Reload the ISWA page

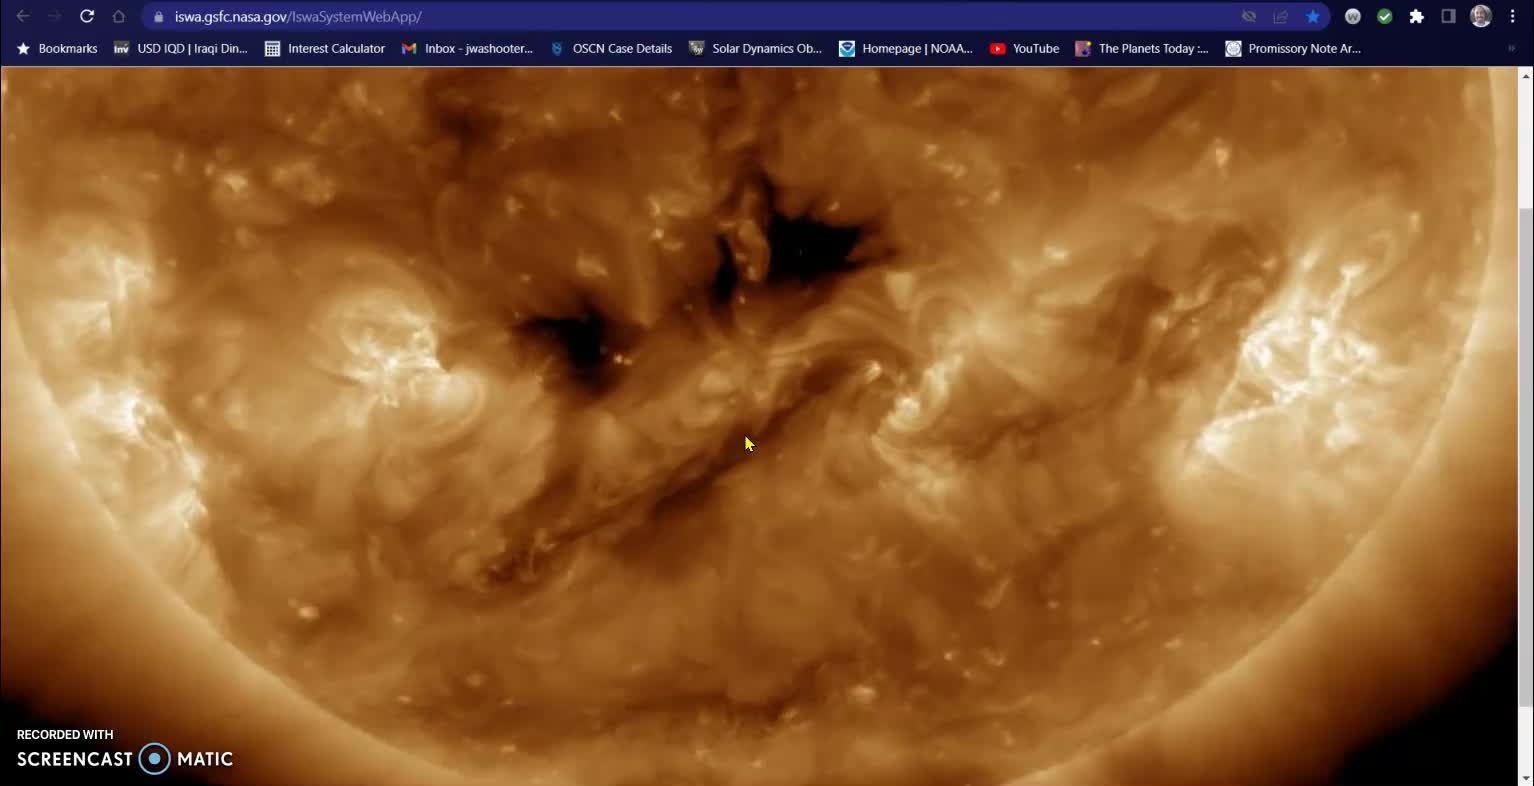(x=87, y=16)
